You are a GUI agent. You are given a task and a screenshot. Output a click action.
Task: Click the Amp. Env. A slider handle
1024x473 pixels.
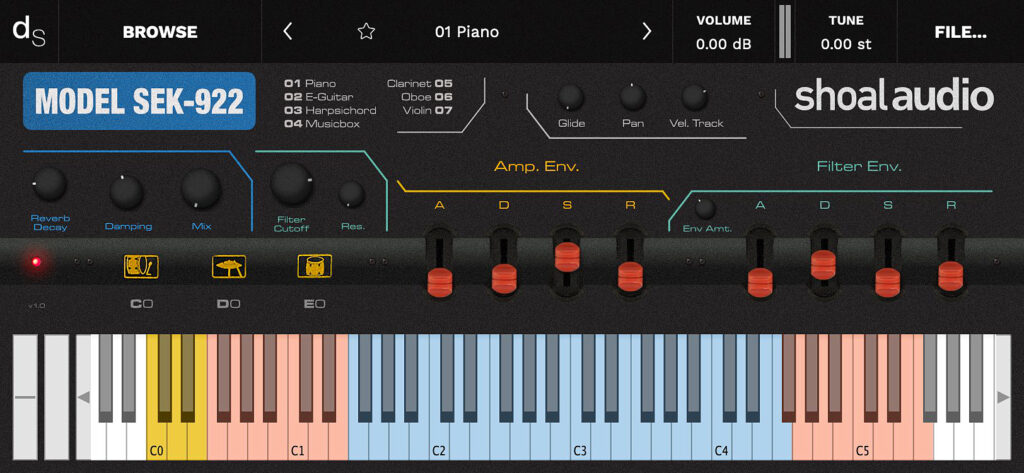click(x=440, y=282)
